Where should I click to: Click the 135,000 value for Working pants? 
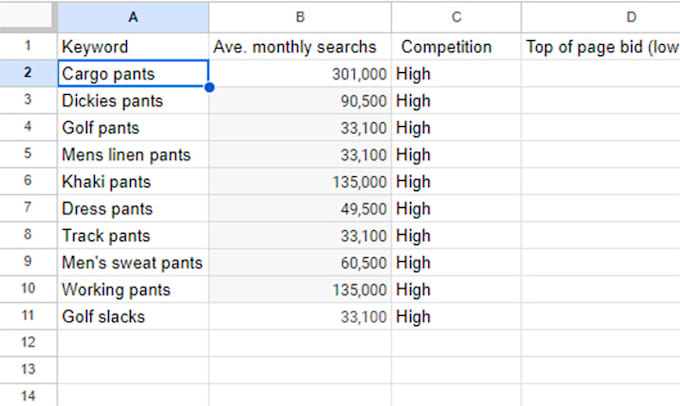(300, 289)
